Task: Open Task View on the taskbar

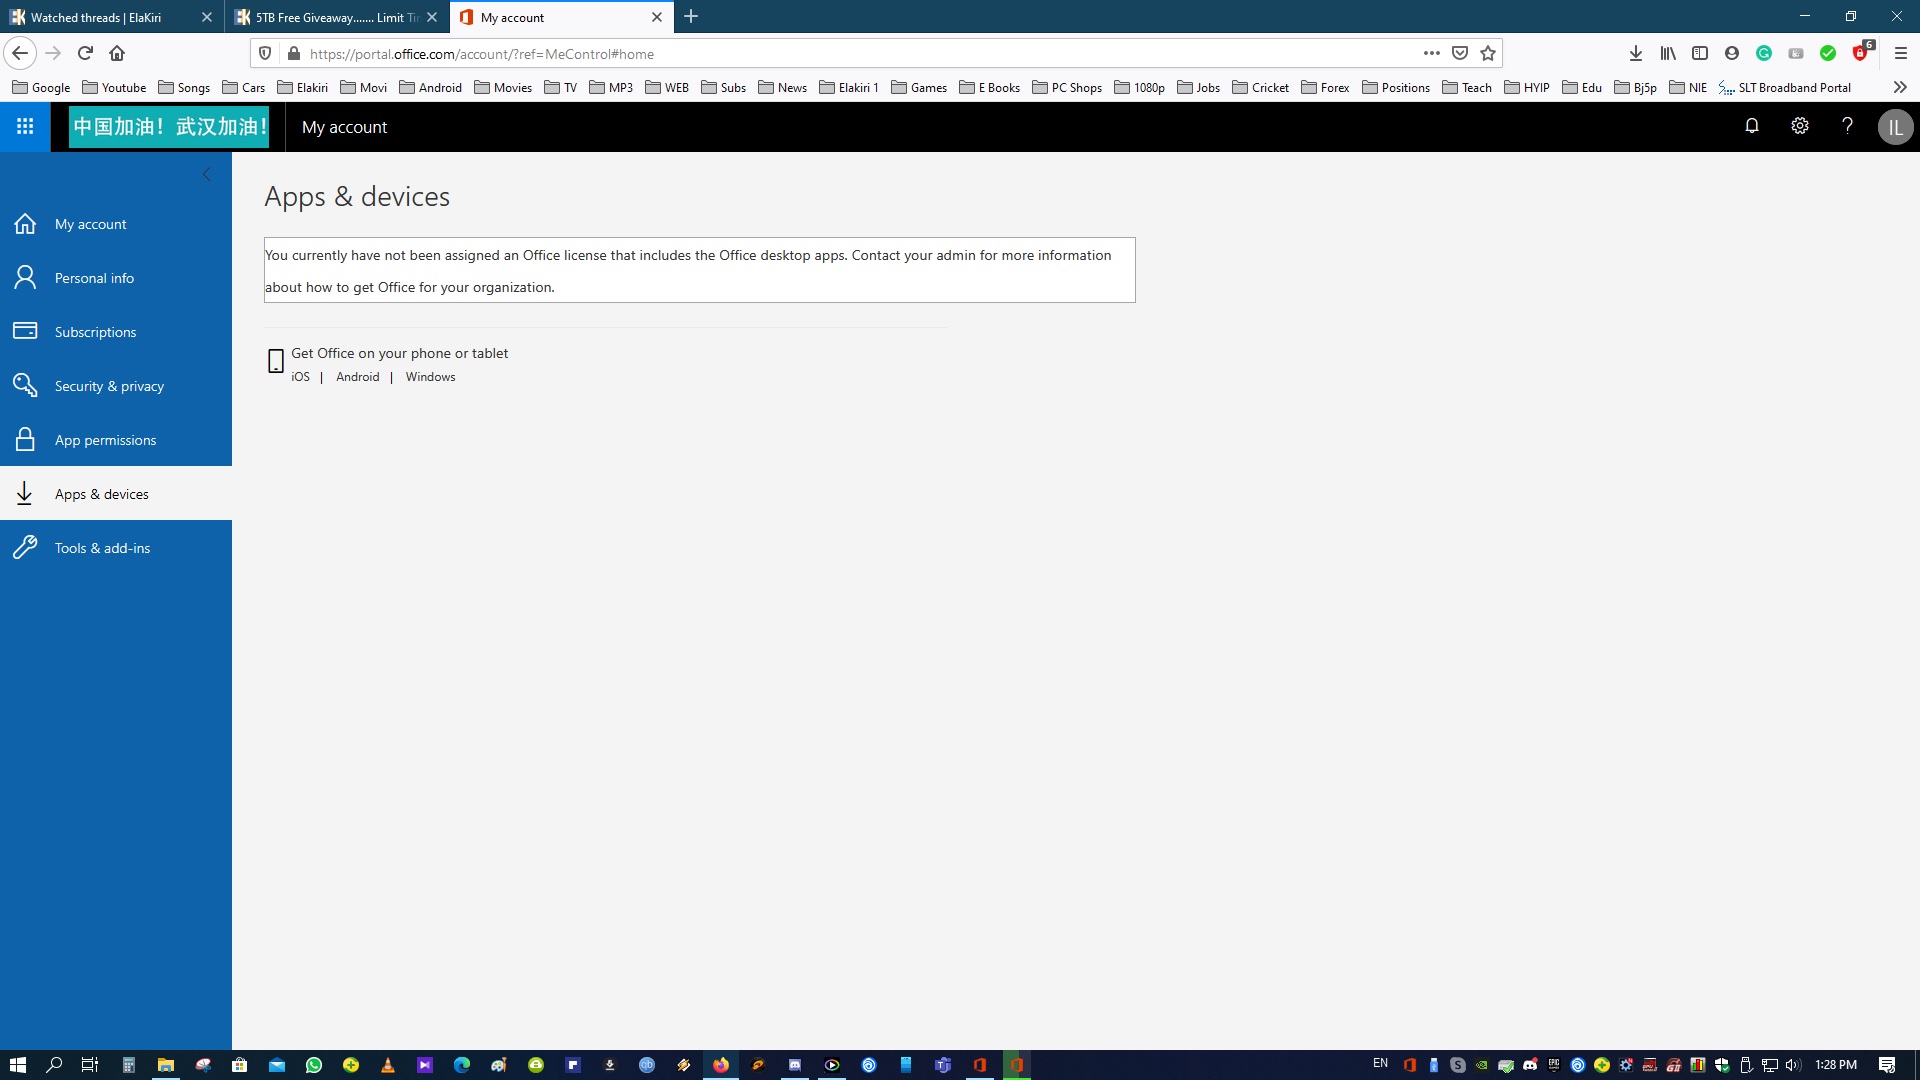Action: point(90,1065)
